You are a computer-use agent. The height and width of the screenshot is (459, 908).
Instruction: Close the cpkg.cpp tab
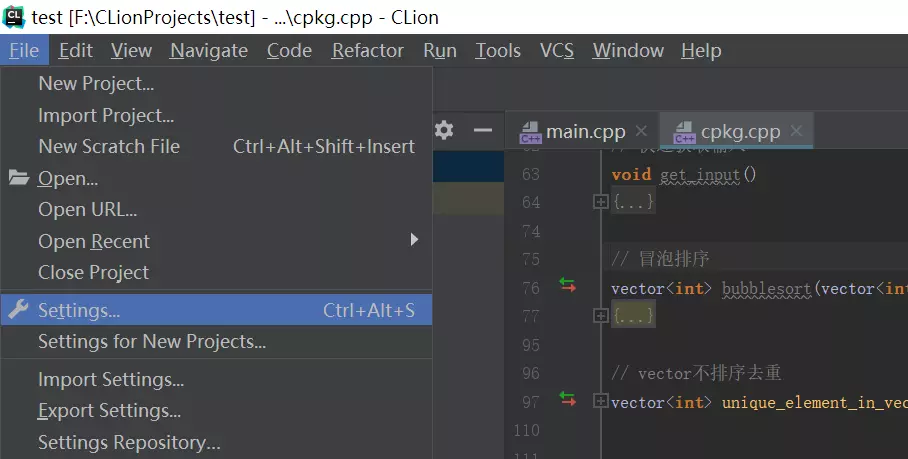796,131
